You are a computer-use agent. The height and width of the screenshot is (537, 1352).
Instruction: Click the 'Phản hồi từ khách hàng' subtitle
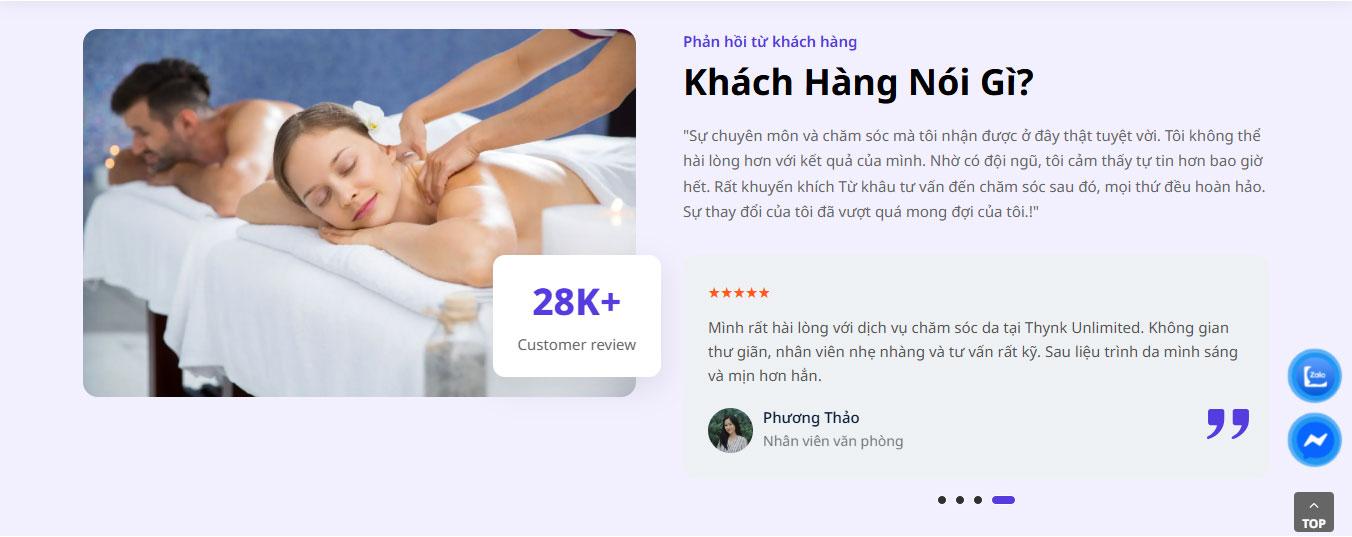point(770,42)
